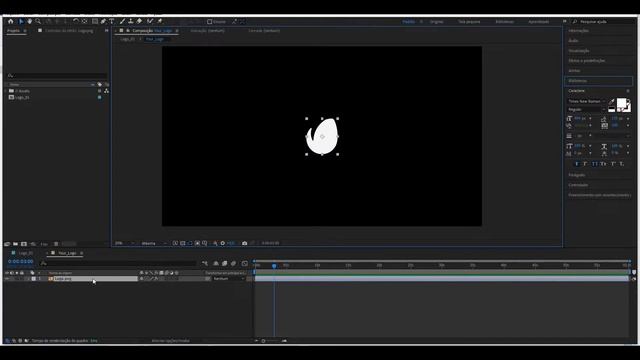Select the Logo_01 composition in Project panel

(22, 98)
